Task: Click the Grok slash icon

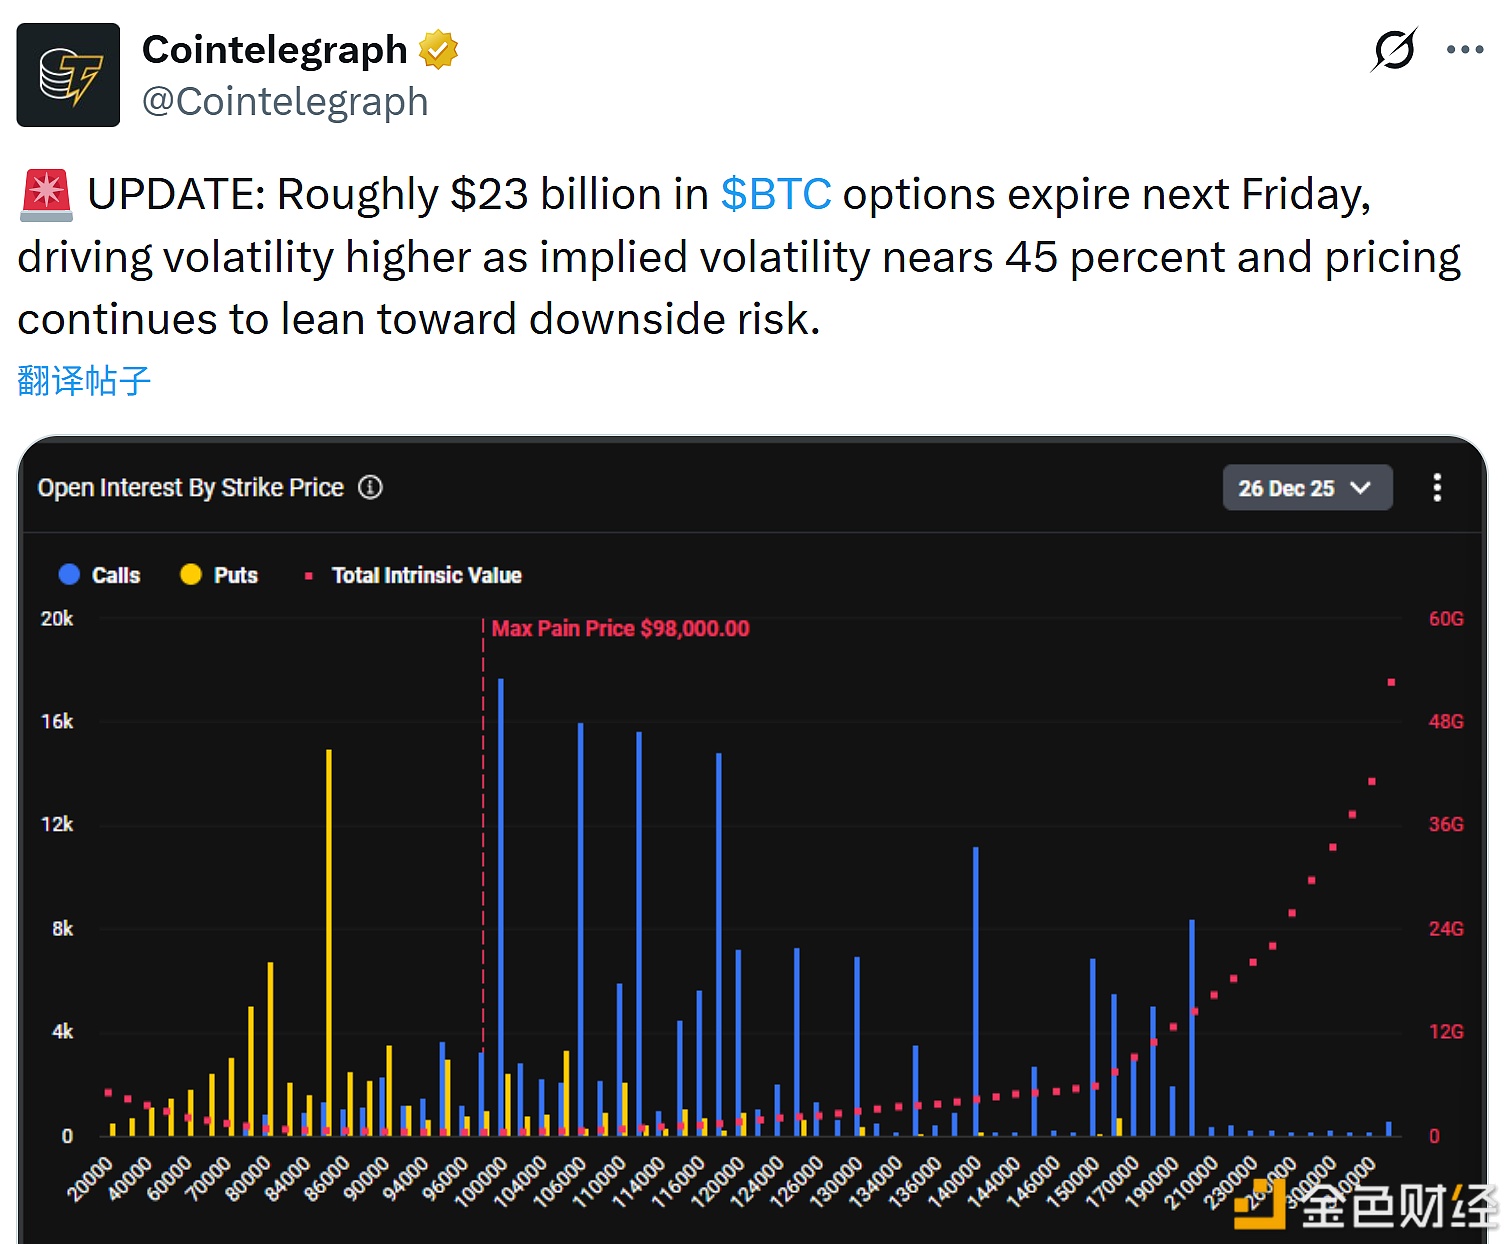Action: pos(1394,49)
